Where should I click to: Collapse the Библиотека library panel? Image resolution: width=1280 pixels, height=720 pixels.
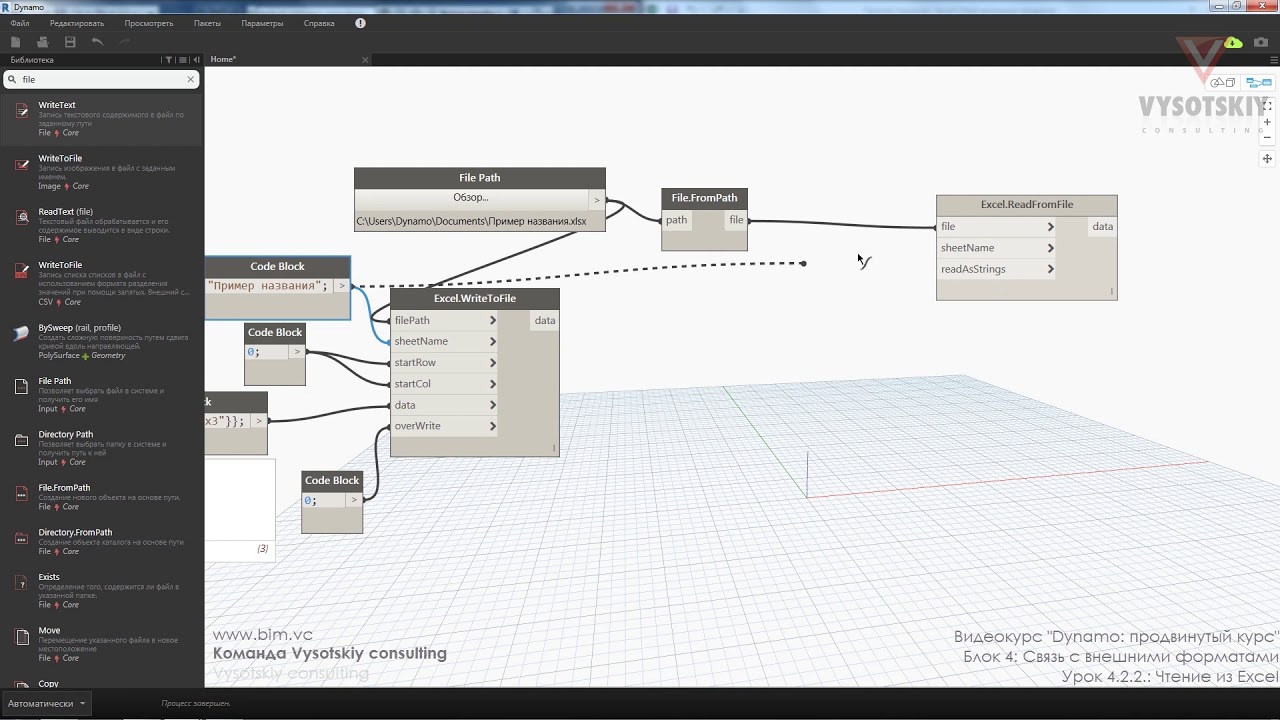pyautogui.click(x=194, y=60)
